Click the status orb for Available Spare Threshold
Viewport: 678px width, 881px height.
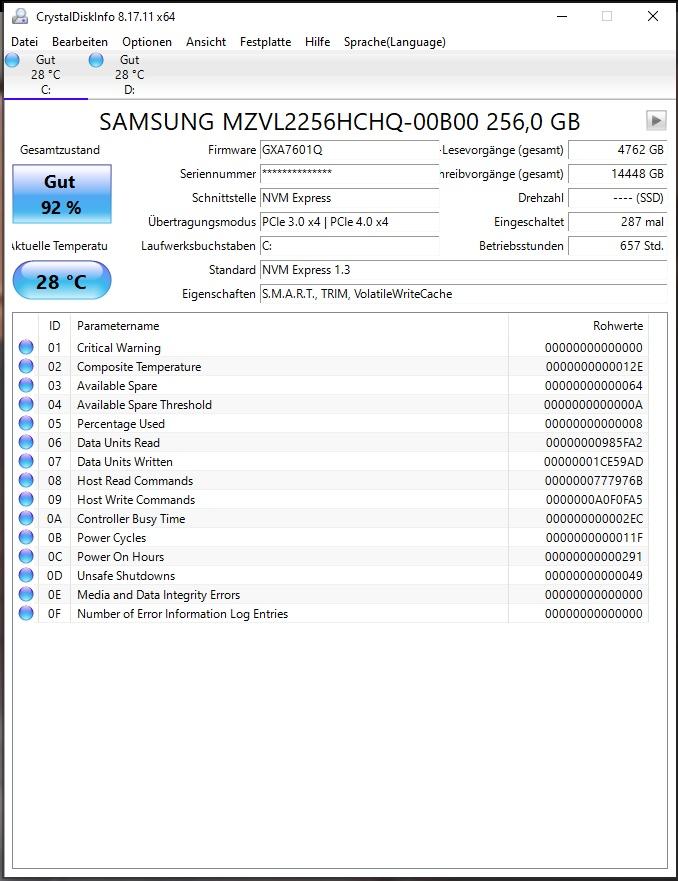26,404
